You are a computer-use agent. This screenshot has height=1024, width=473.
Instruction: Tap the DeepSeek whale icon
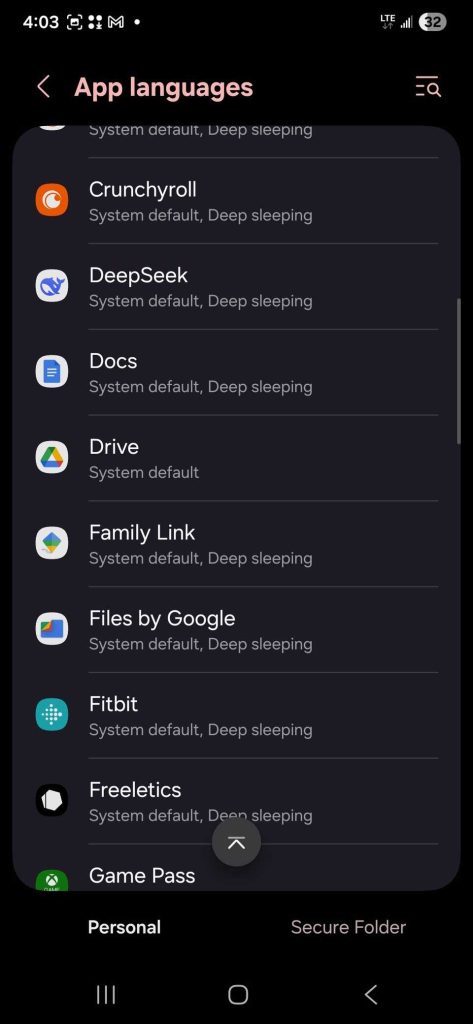(52, 285)
